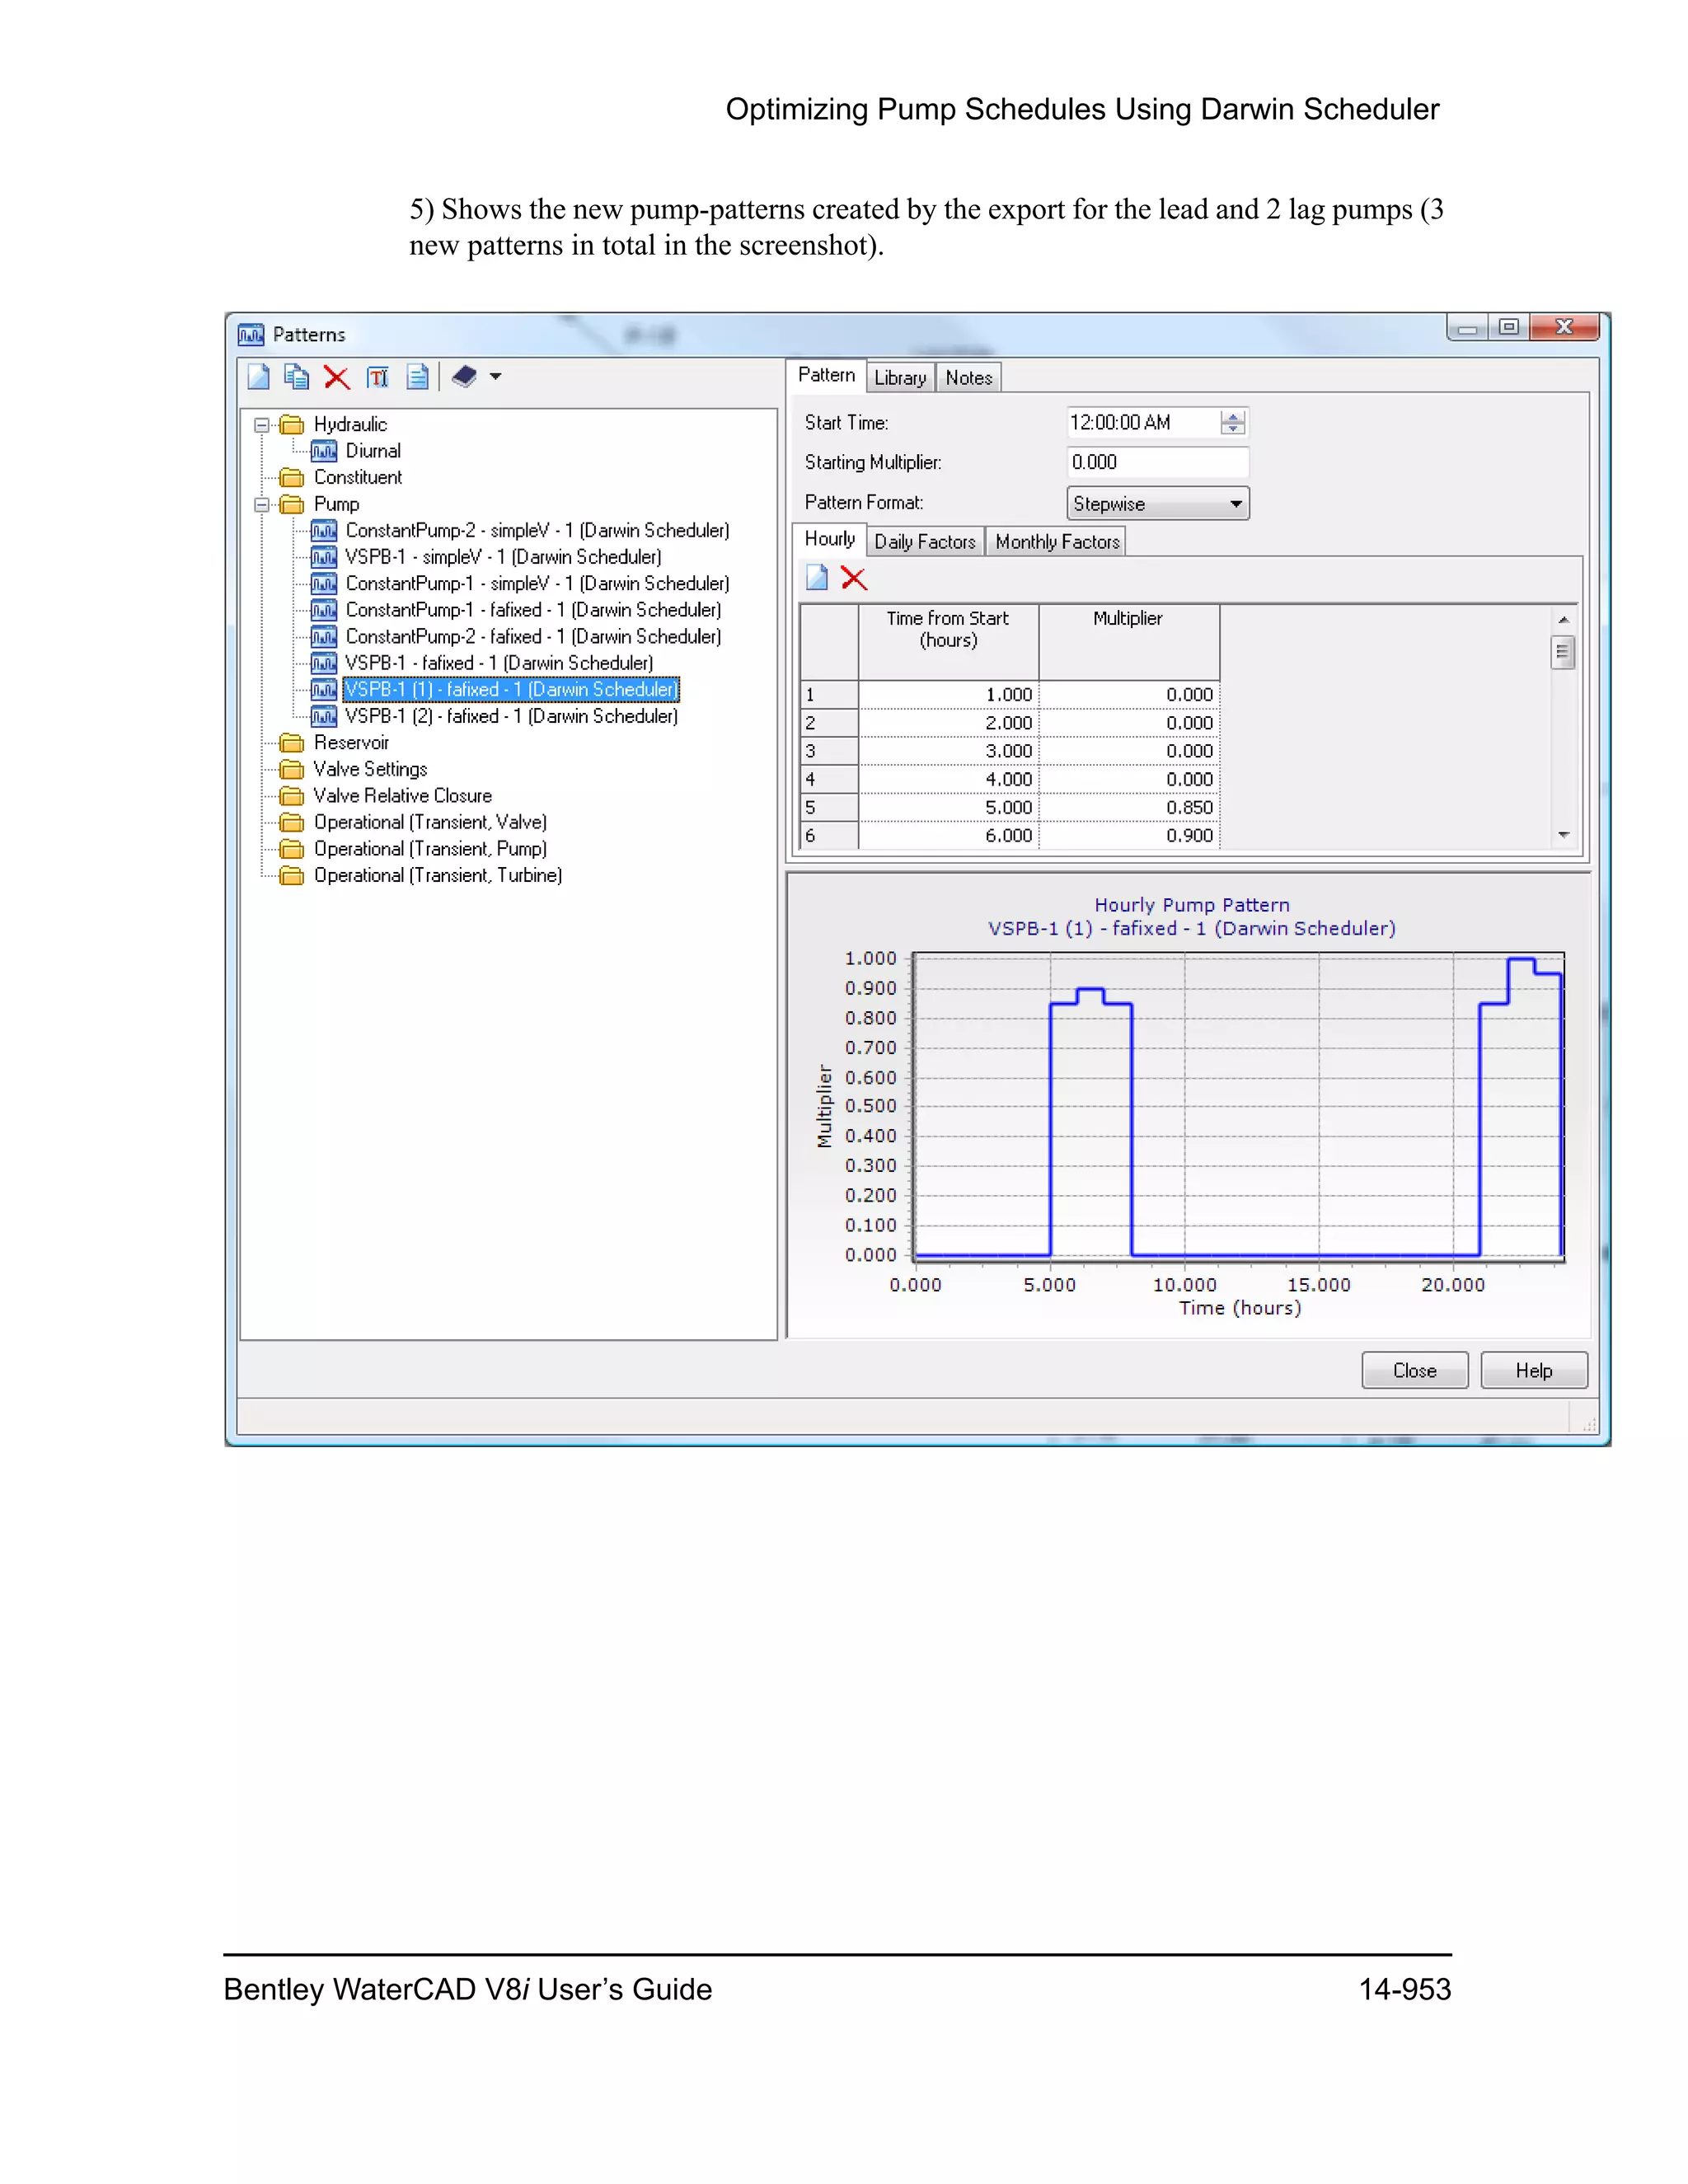Select VSPB-1 - fafixed - 1 pattern
The width and height of the screenshot is (1688, 2184).
click(499, 663)
